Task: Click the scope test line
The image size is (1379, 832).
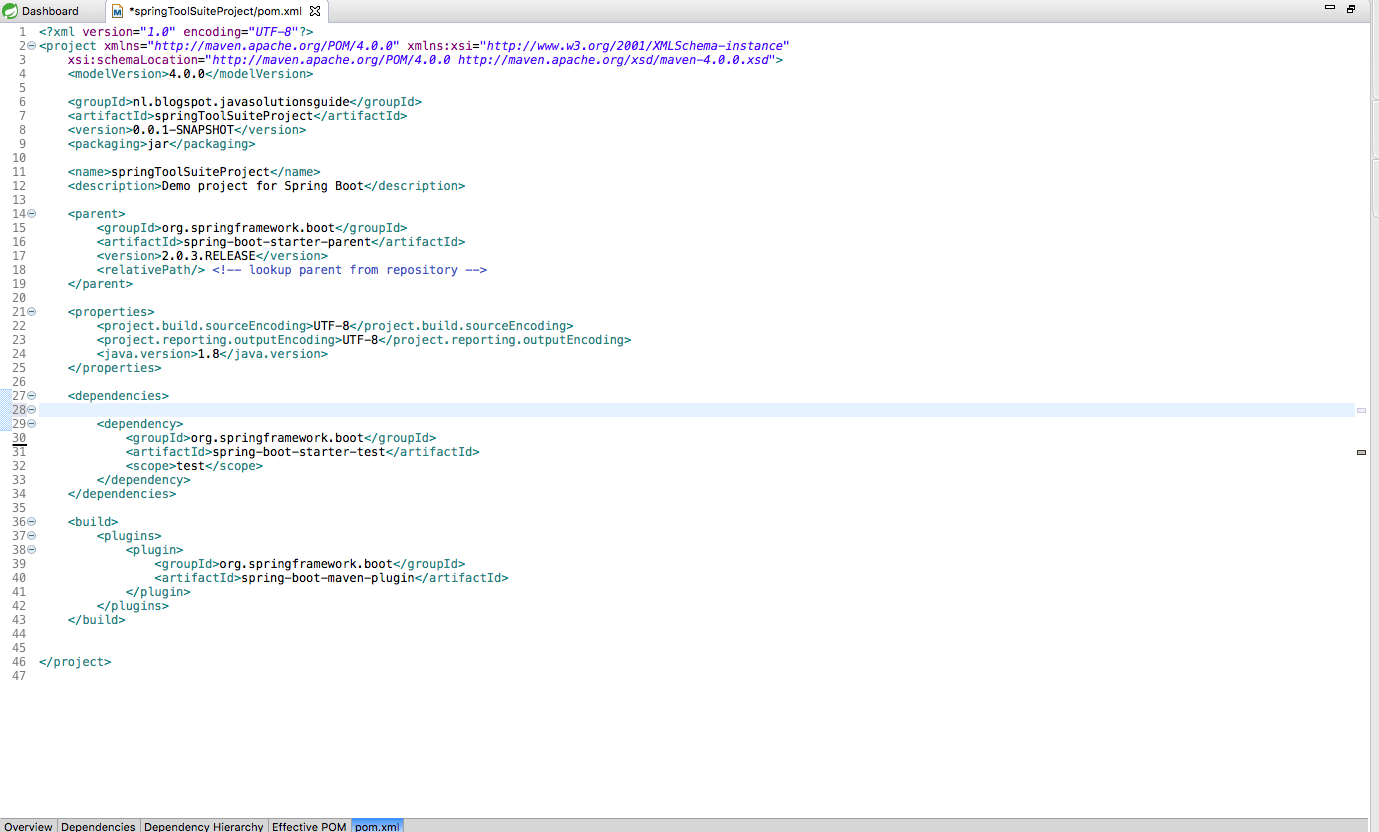Action: click(x=194, y=466)
